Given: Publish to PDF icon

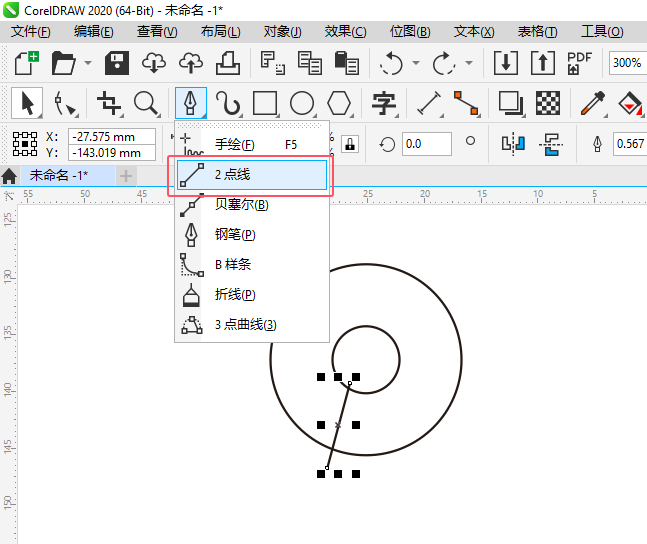Looking at the screenshot, I should [x=579, y=63].
